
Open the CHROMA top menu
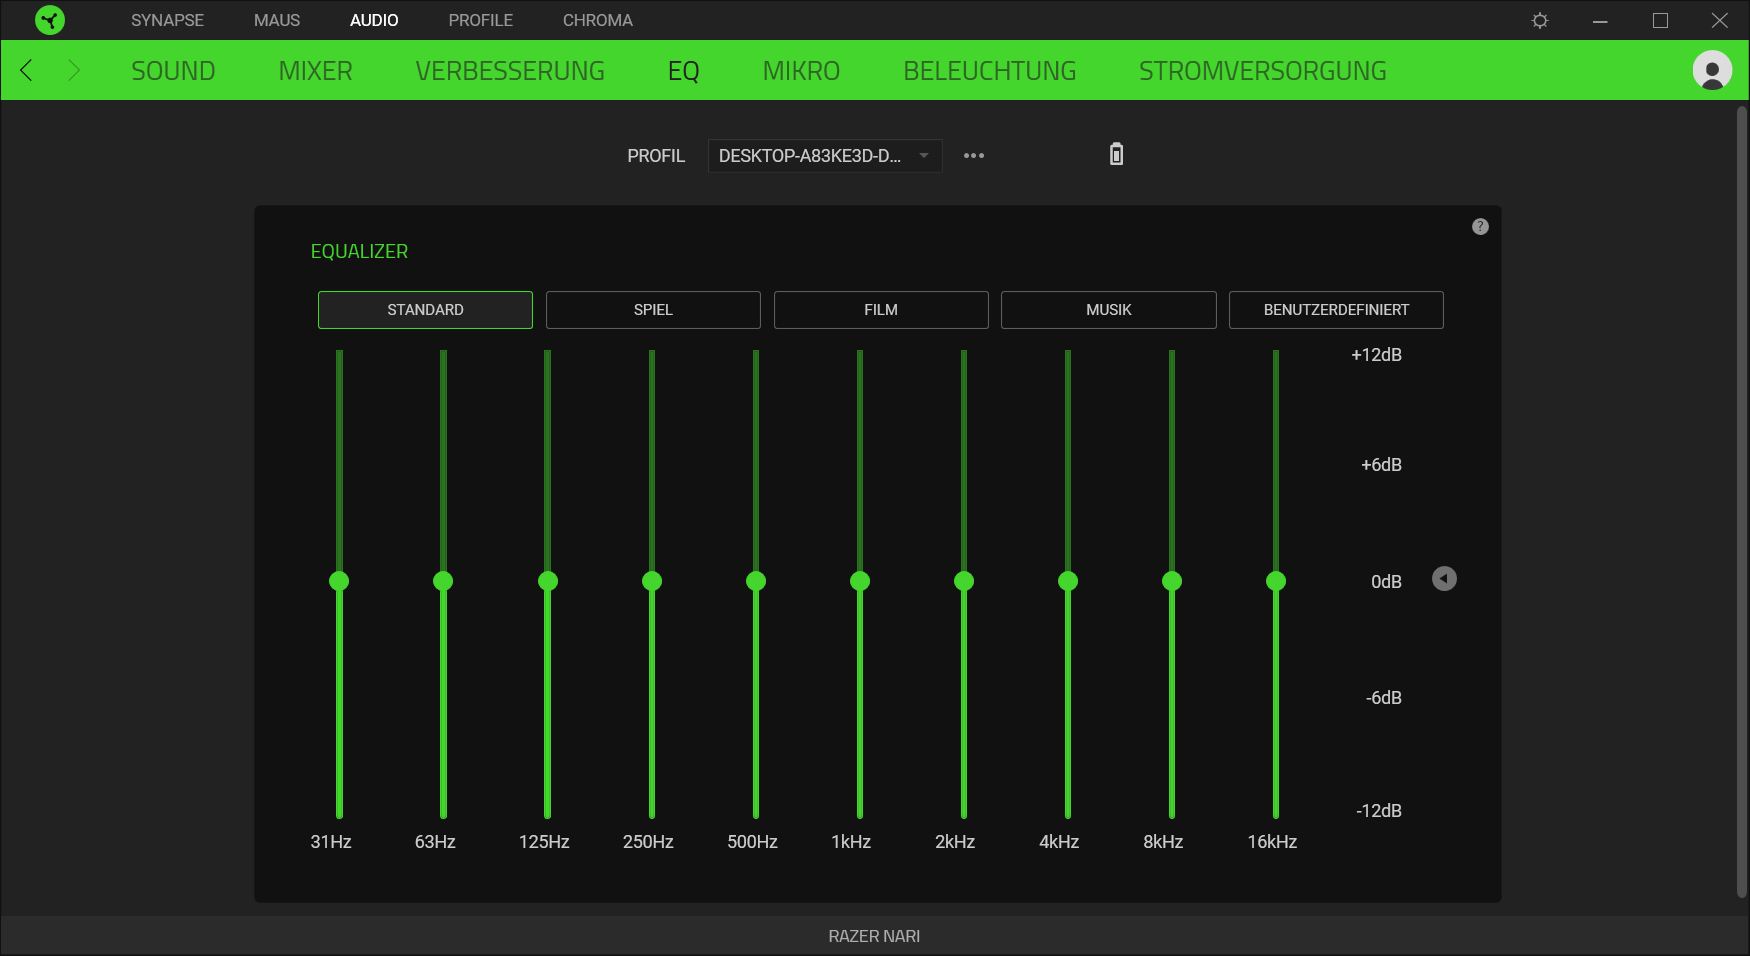tap(597, 20)
